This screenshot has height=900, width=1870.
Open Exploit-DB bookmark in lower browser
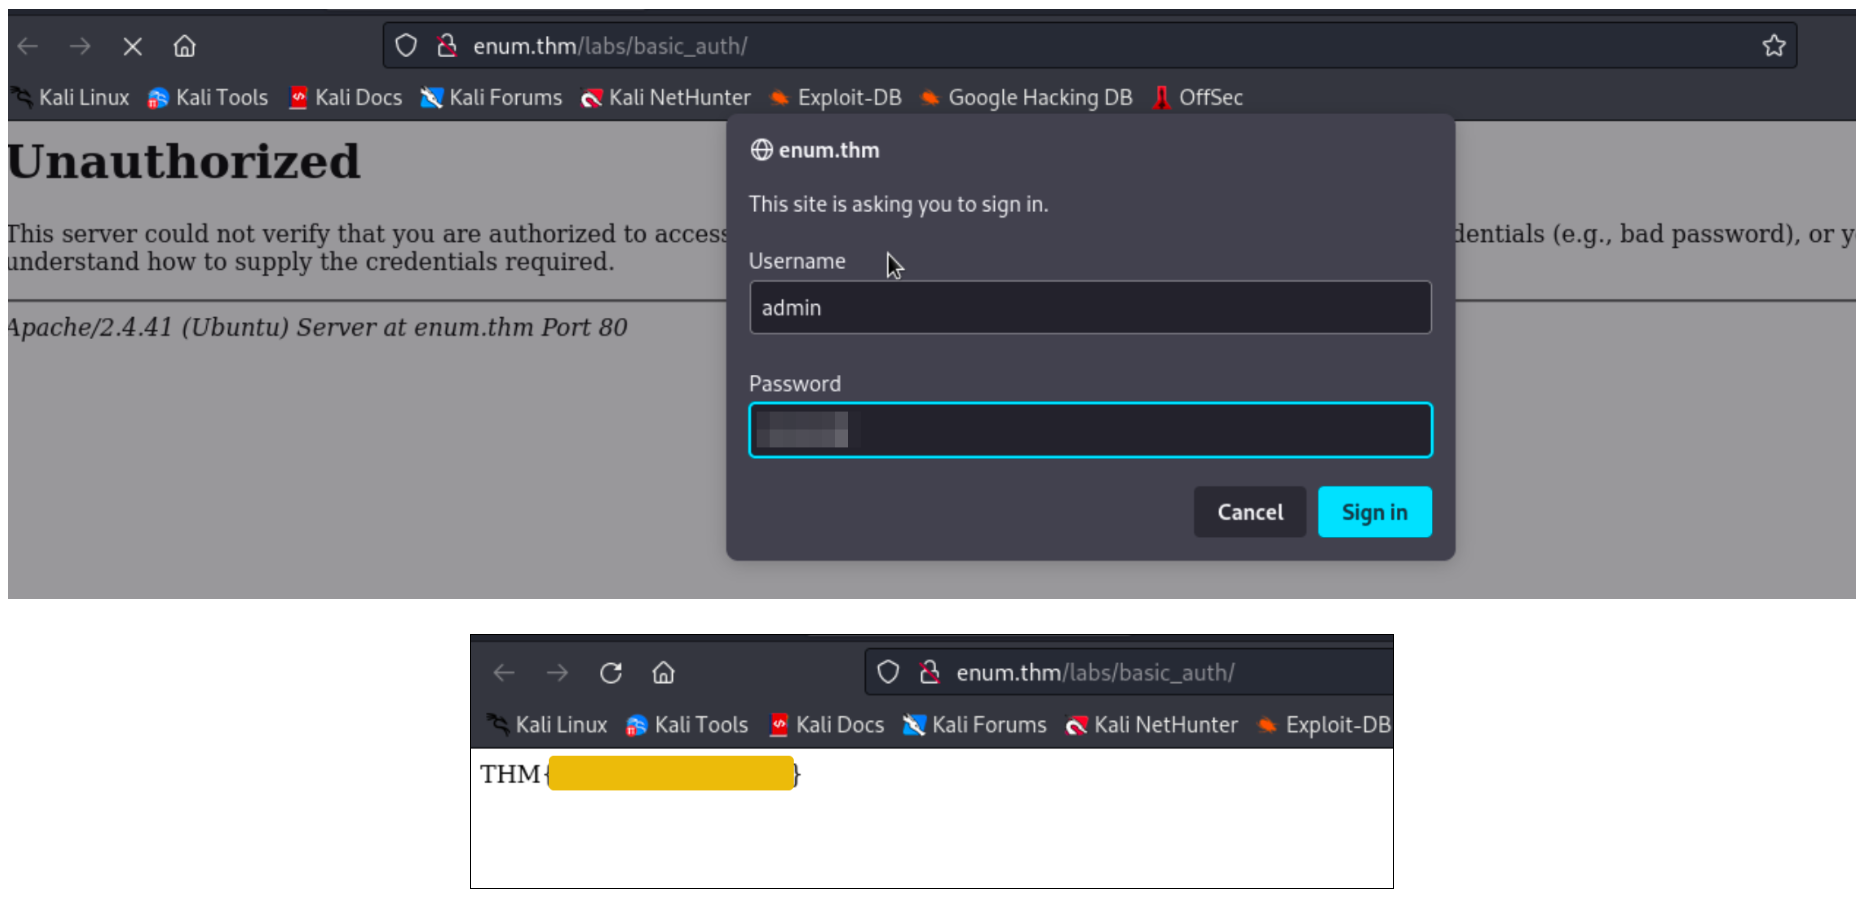[x=1325, y=725]
